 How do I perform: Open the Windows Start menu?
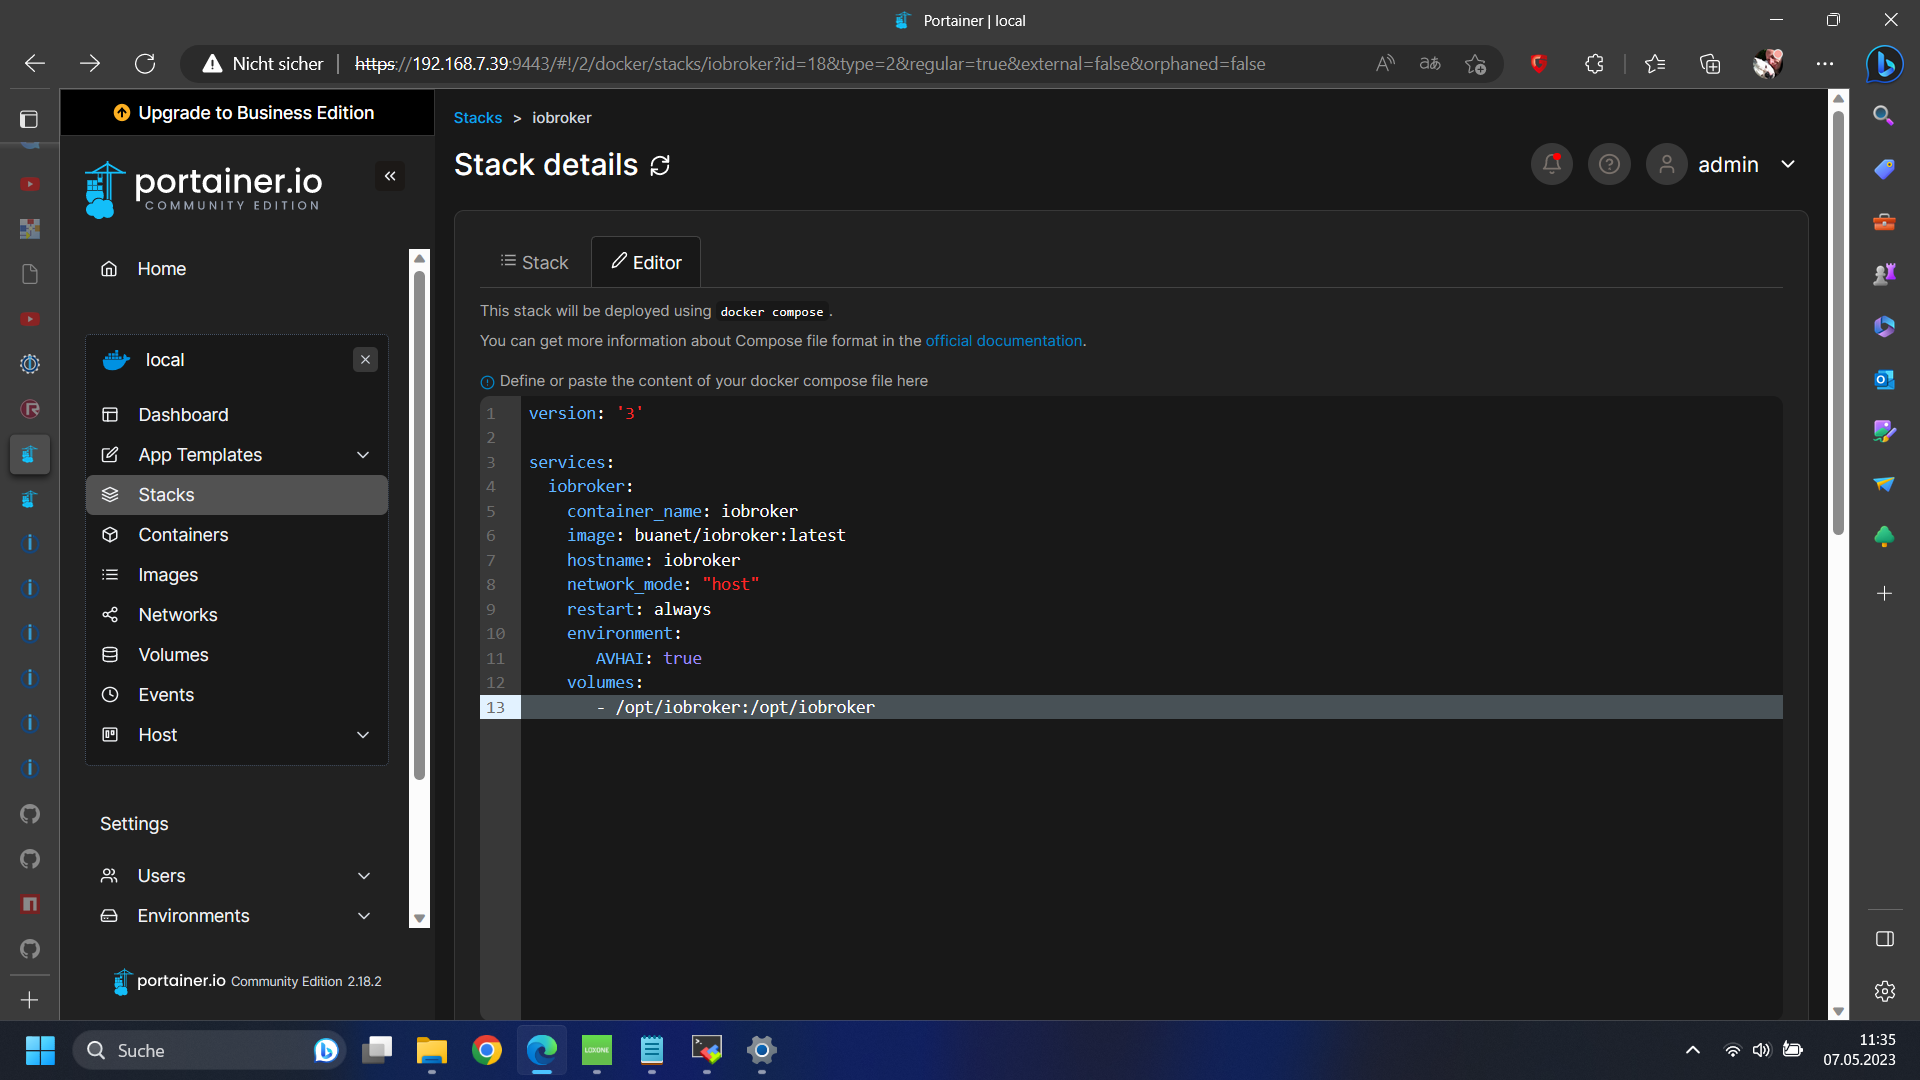tap(40, 1050)
